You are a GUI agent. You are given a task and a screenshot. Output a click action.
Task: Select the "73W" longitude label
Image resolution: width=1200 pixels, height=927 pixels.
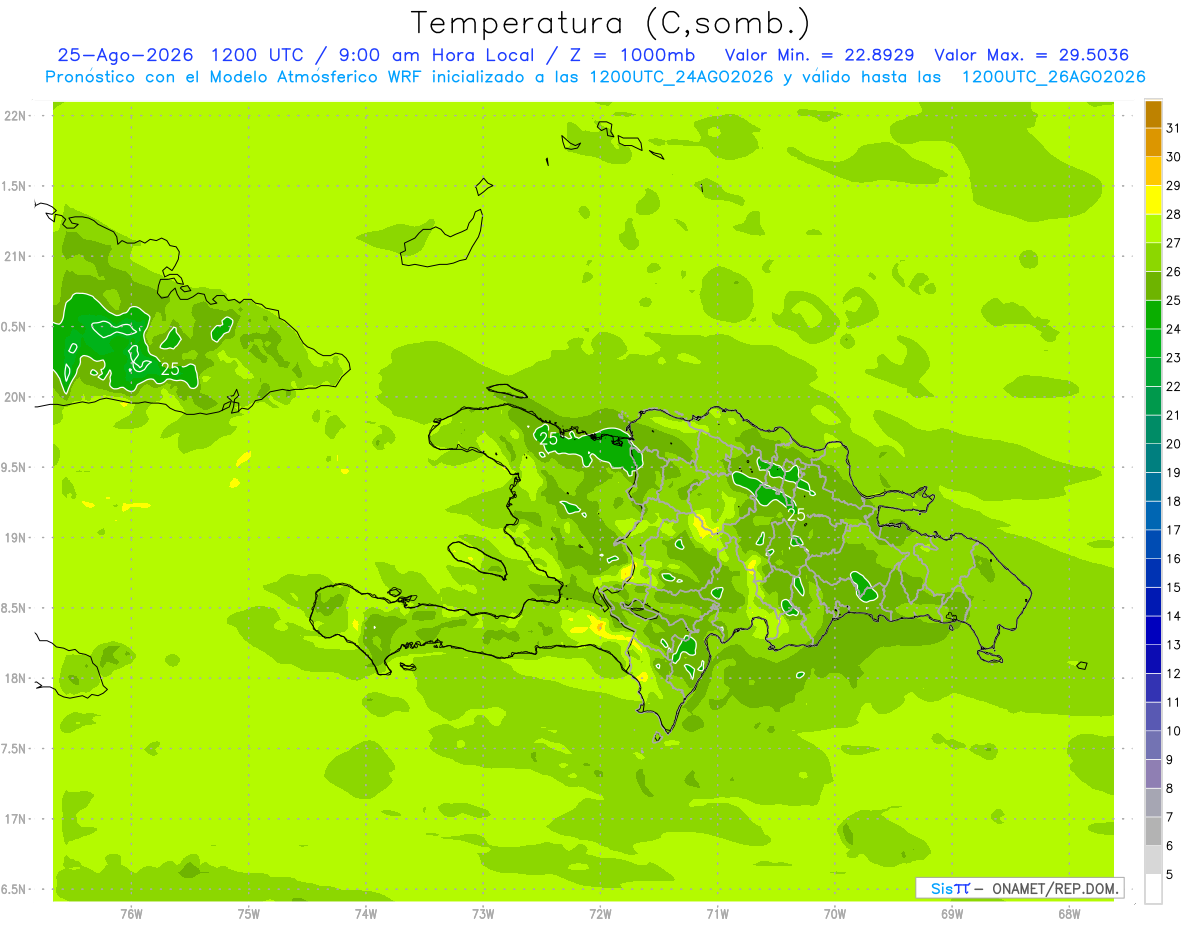coord(483,913)
